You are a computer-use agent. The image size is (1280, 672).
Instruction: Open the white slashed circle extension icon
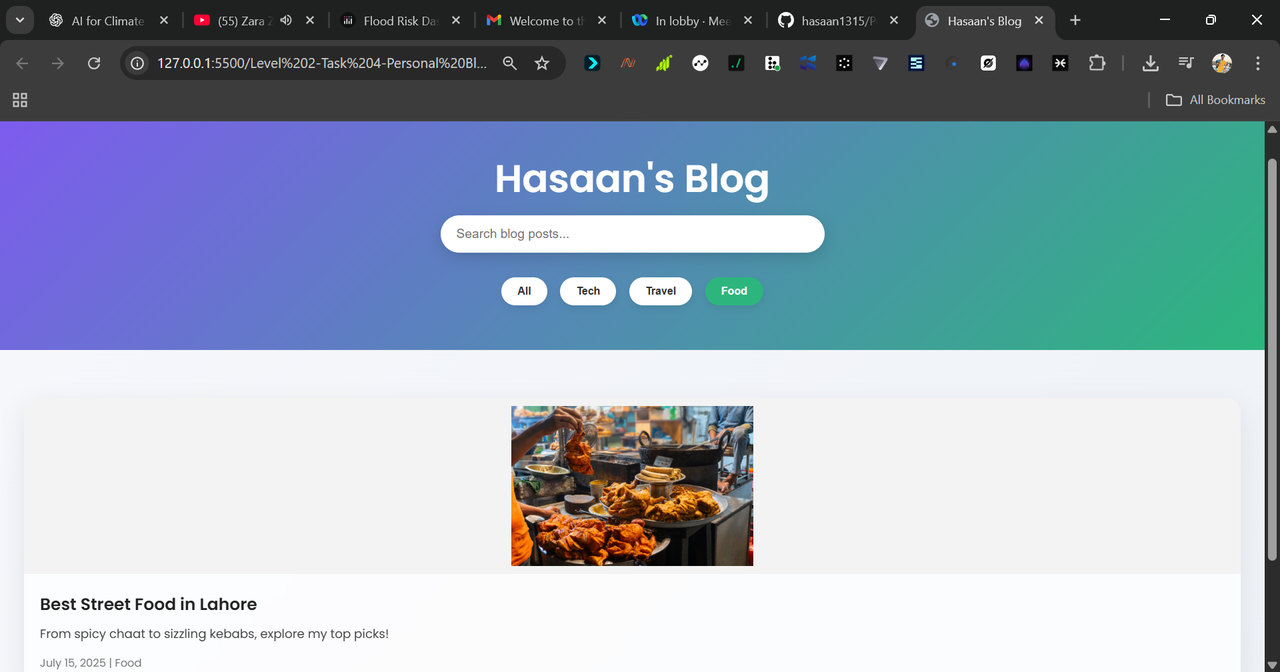tap(988, 63)
